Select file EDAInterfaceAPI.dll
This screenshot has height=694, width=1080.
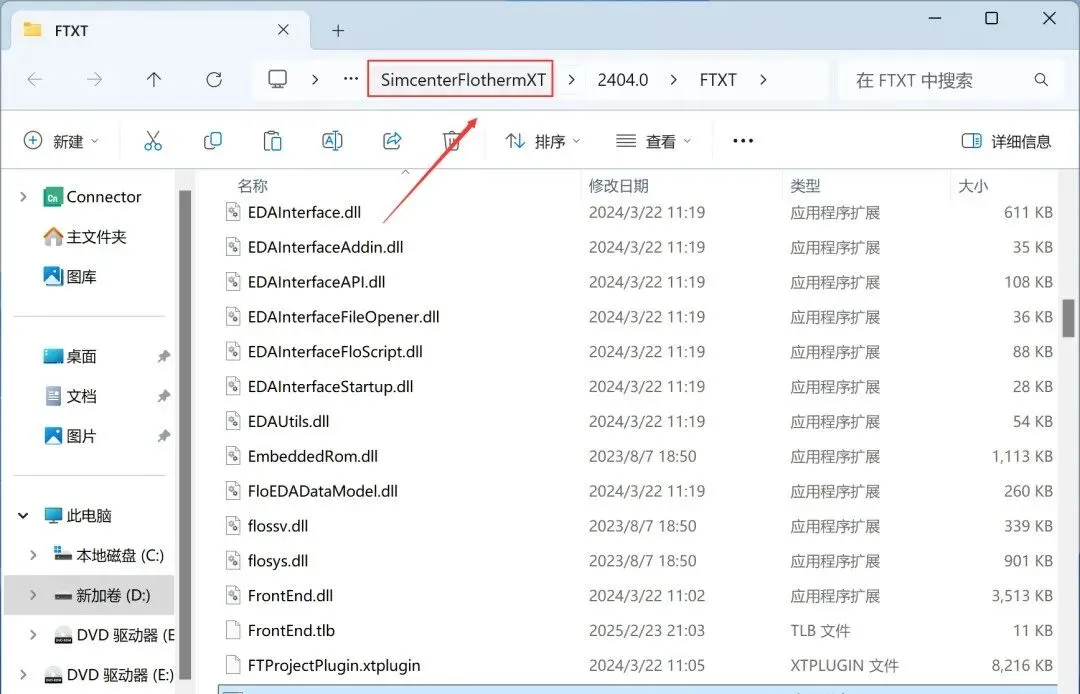pyautogui.click(x=316, y=282)
